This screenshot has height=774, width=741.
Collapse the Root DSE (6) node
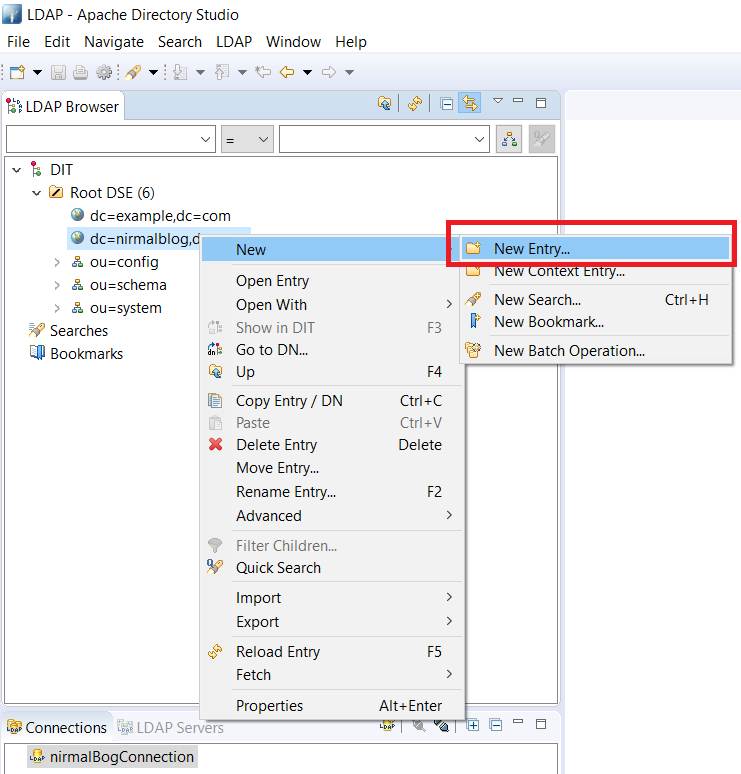(x=37, y=193)
